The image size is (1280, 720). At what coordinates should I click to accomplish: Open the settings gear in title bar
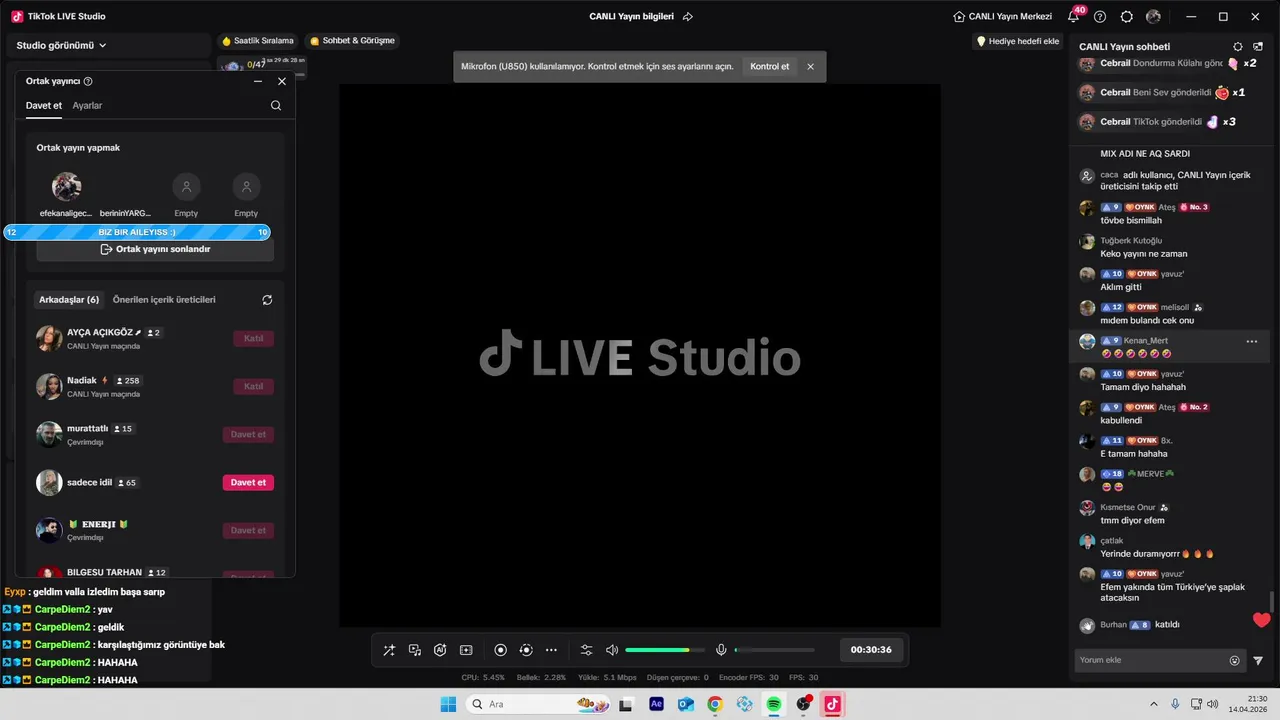click(1127, 17)
